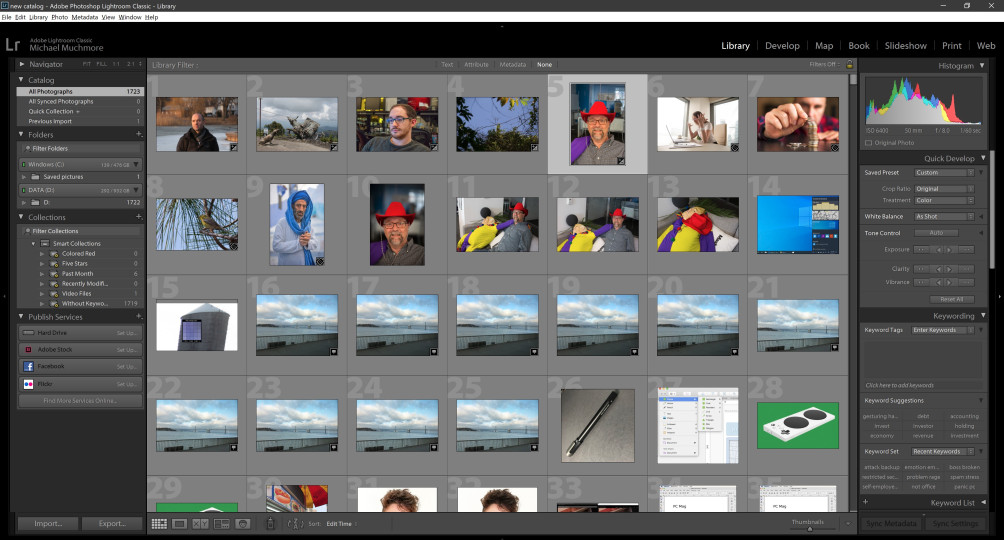Open People view
1004x540 pixels.
243,524
